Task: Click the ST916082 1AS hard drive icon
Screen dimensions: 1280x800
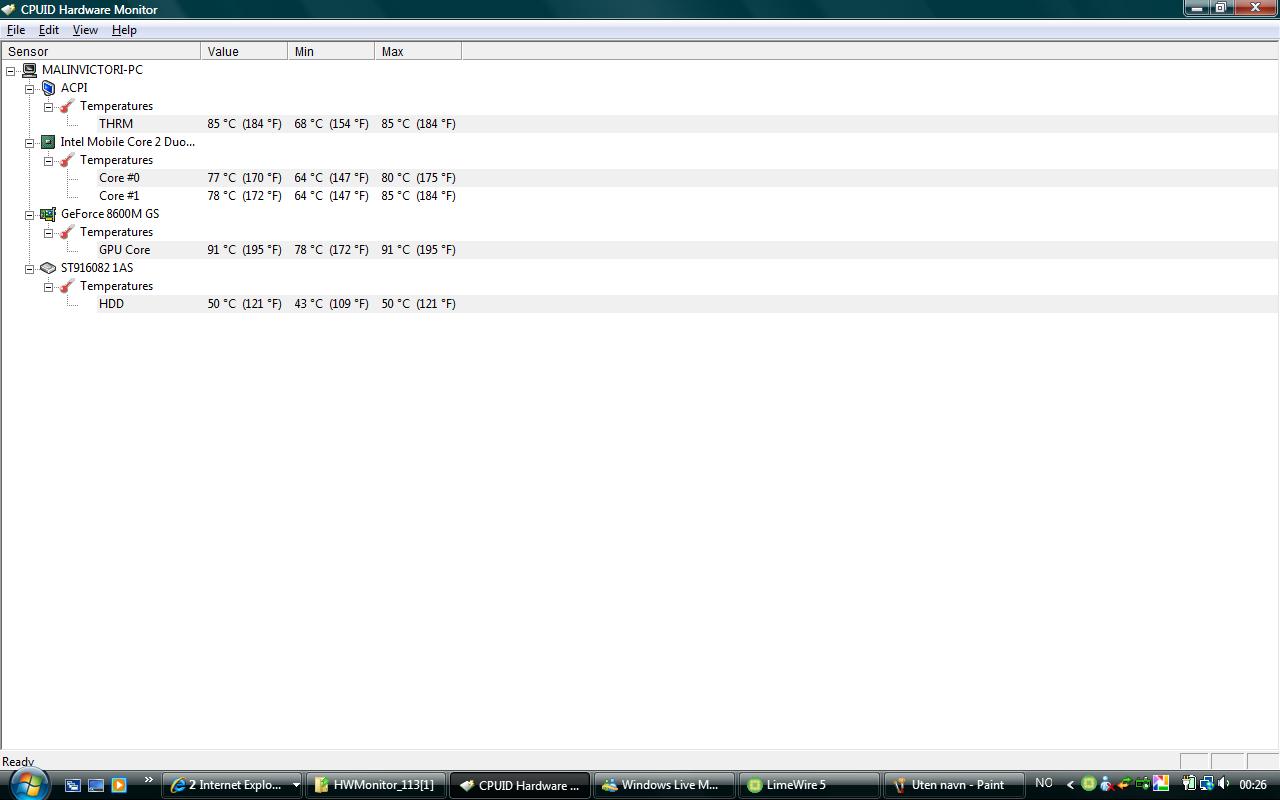Action: pyautogui.click(x=48, y=268)
